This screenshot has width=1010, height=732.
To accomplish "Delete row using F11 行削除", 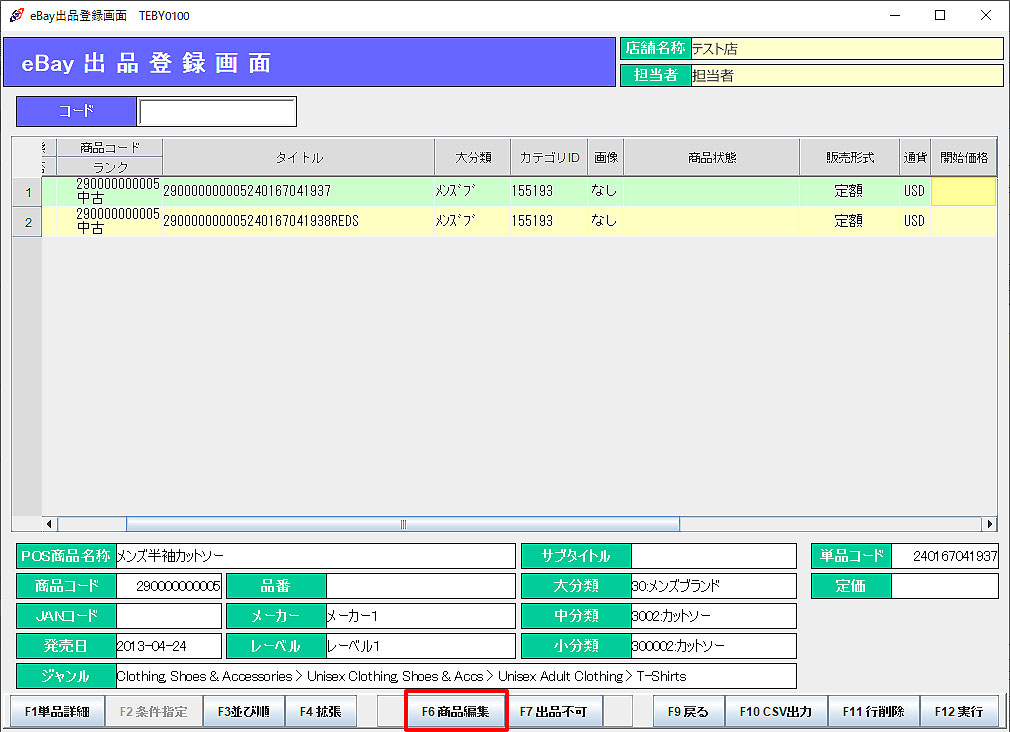I will 873,712.
